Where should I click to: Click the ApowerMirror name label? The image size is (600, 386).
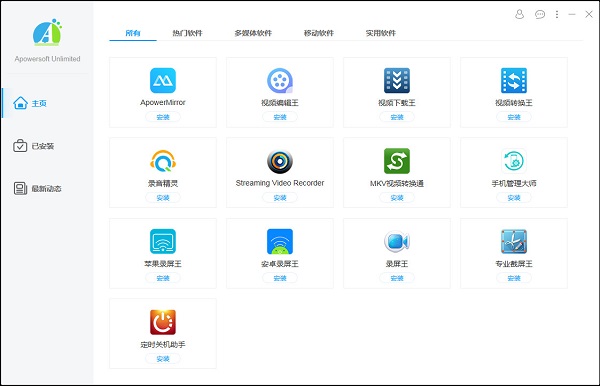pyautogui.click(x=163, y=103)
